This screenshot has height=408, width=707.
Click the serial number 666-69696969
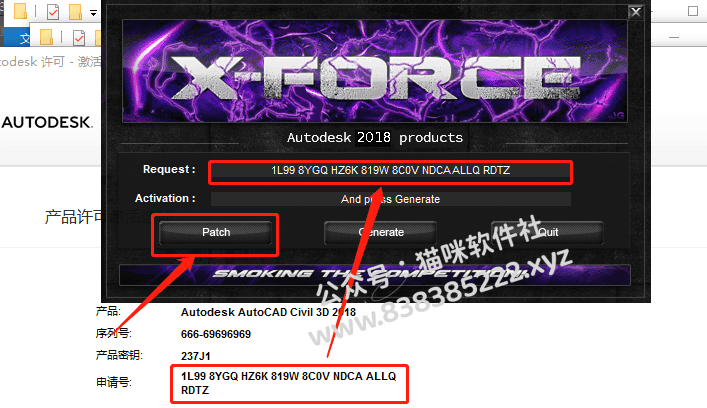(x=216, y=334)
